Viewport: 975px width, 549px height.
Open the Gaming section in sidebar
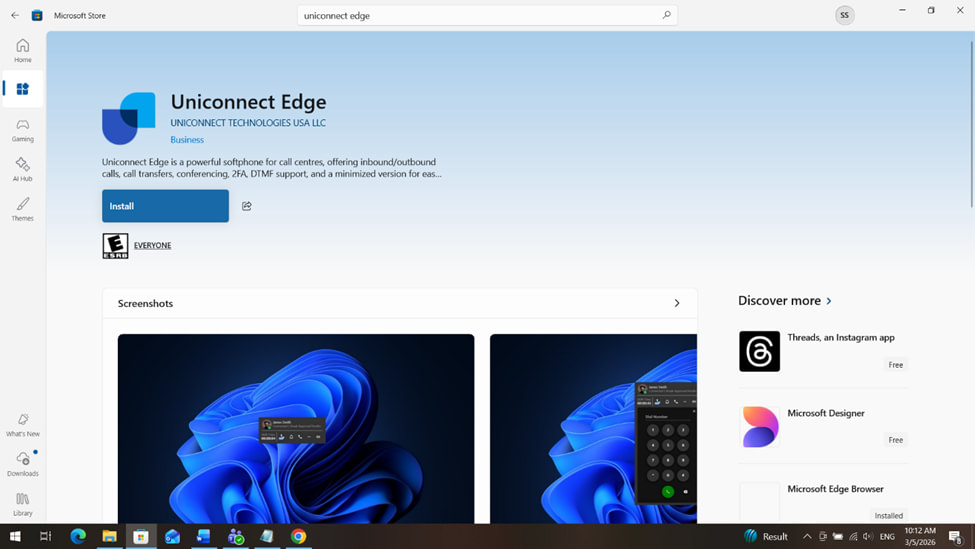pos(22,130)
